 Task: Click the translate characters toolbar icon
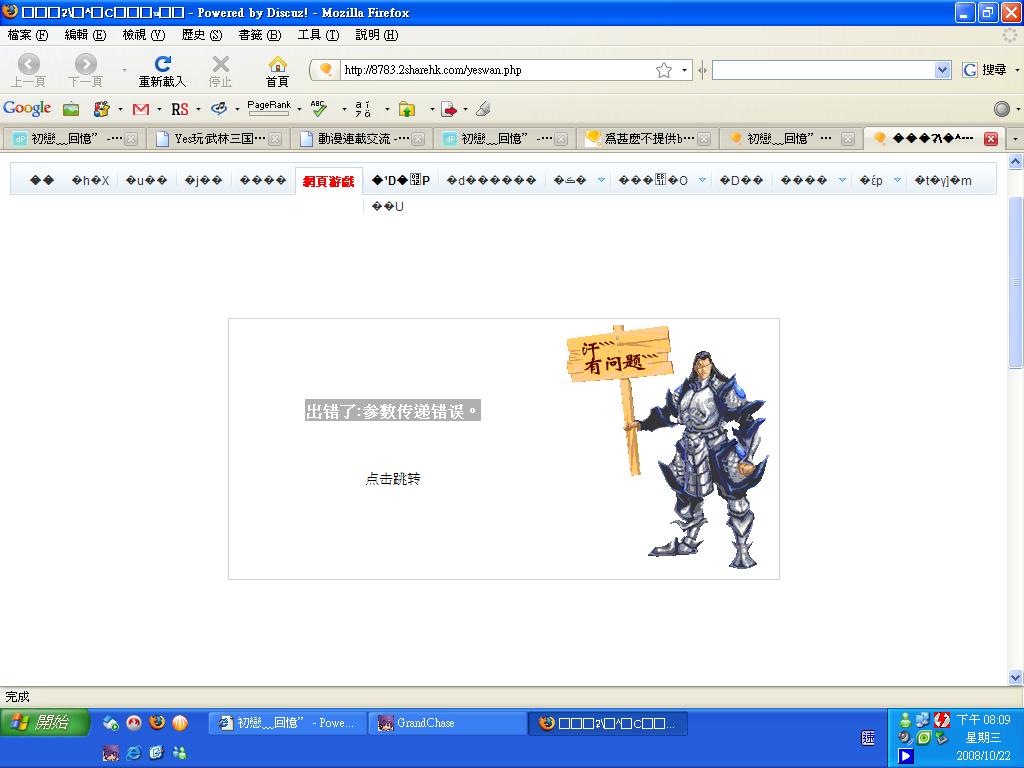[x=363, y=109]
